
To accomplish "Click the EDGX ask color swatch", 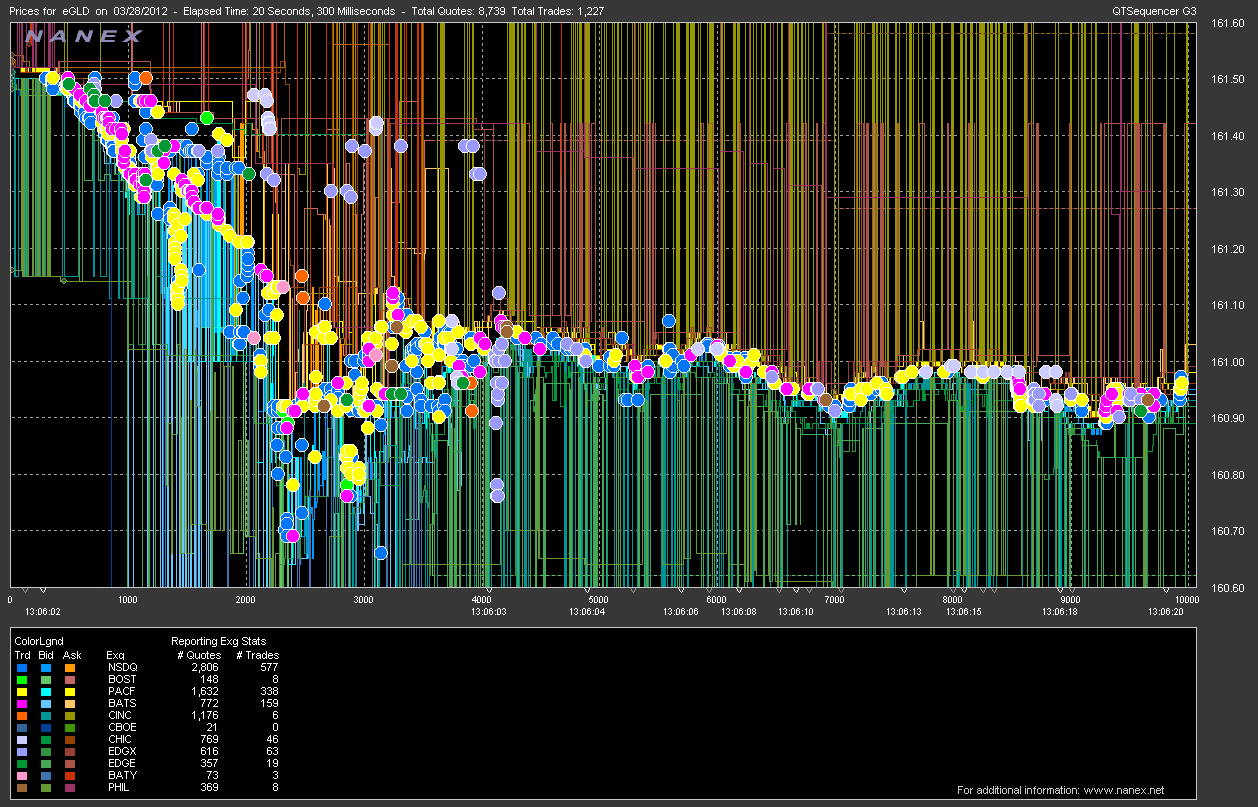I will pos(69,752).
